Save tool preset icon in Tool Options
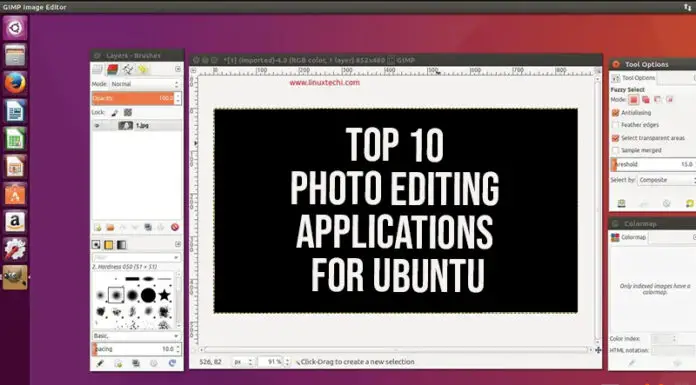 [621, 203]
